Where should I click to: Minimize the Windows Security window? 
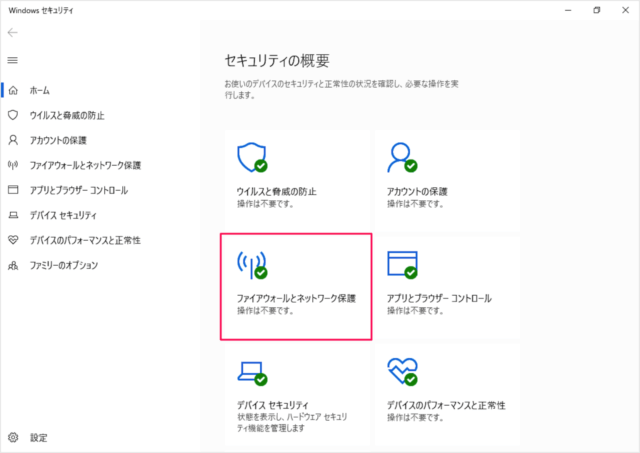point(568,10)
